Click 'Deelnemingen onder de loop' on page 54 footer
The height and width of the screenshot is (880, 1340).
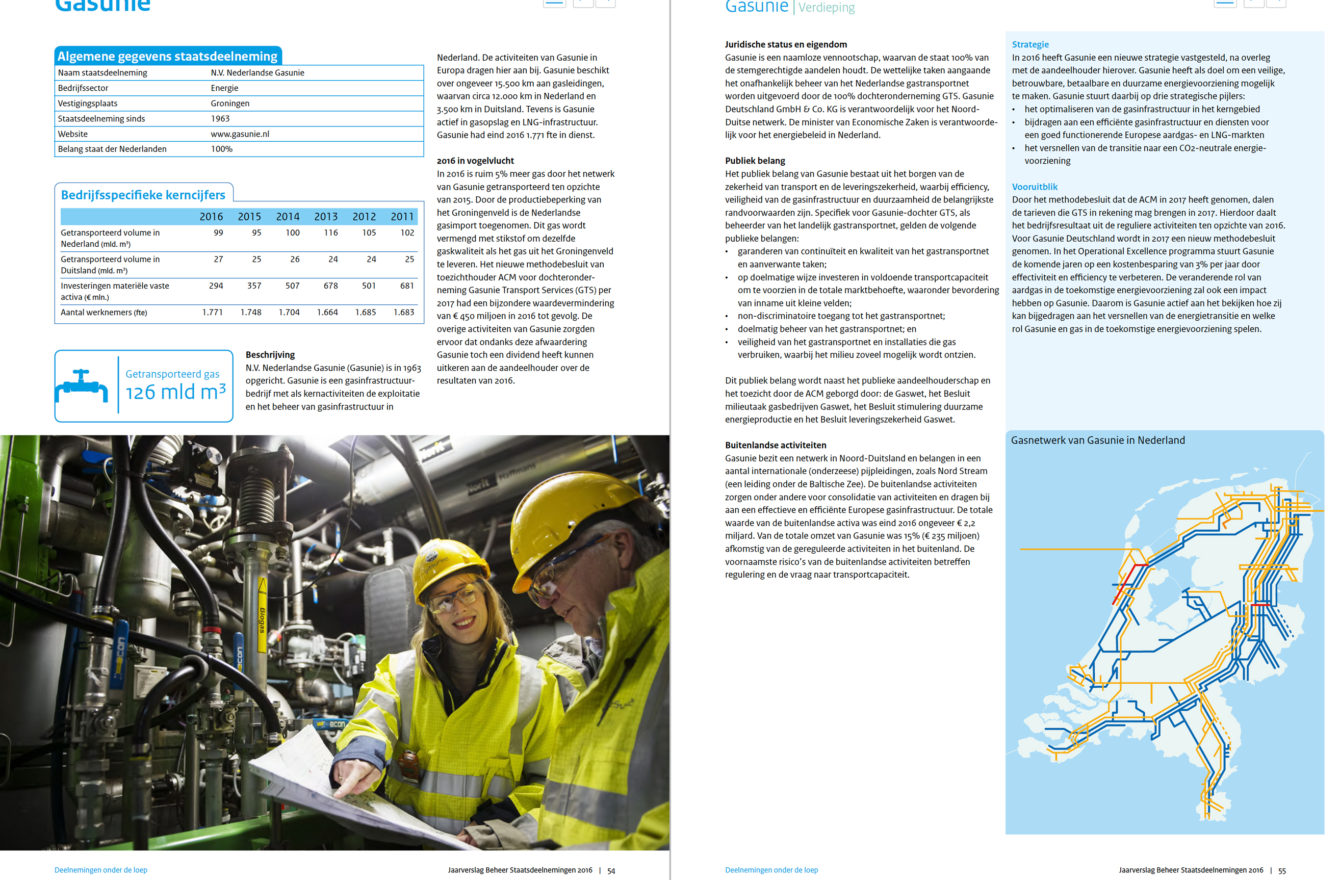tap(100, 870)
